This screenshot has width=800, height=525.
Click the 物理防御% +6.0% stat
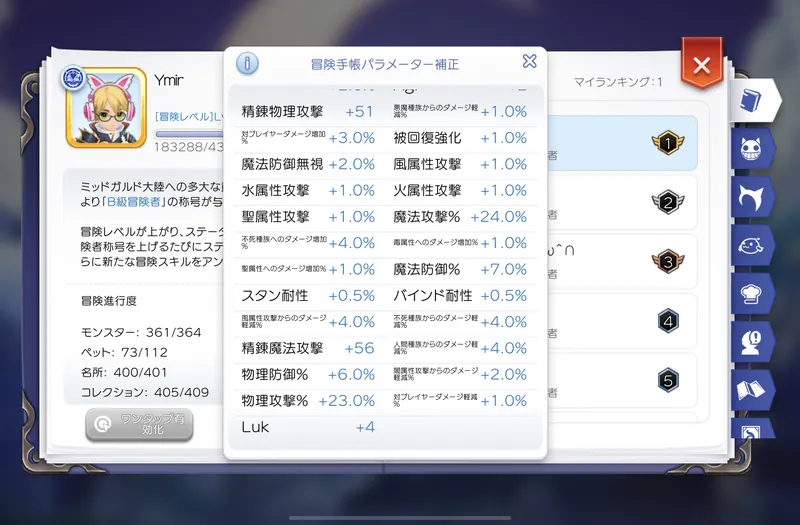click(308, 374)
